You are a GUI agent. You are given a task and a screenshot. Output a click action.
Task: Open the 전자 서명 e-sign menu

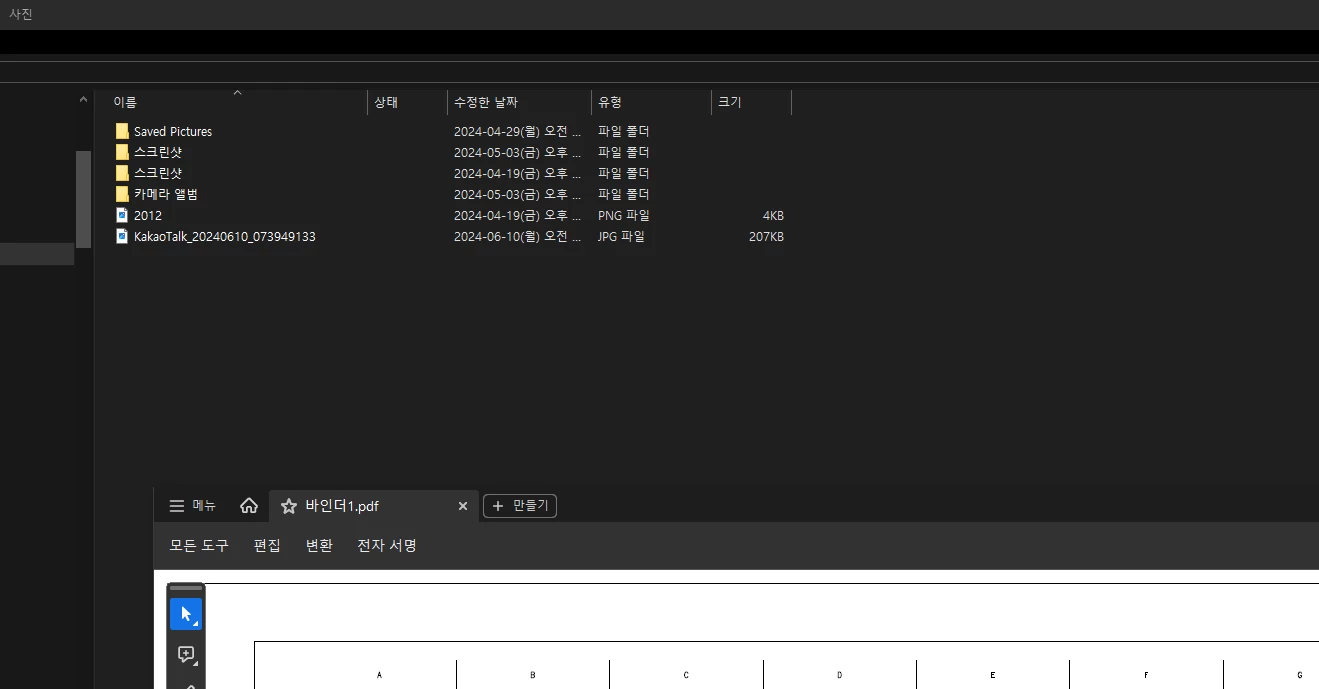tap(387, 545)
